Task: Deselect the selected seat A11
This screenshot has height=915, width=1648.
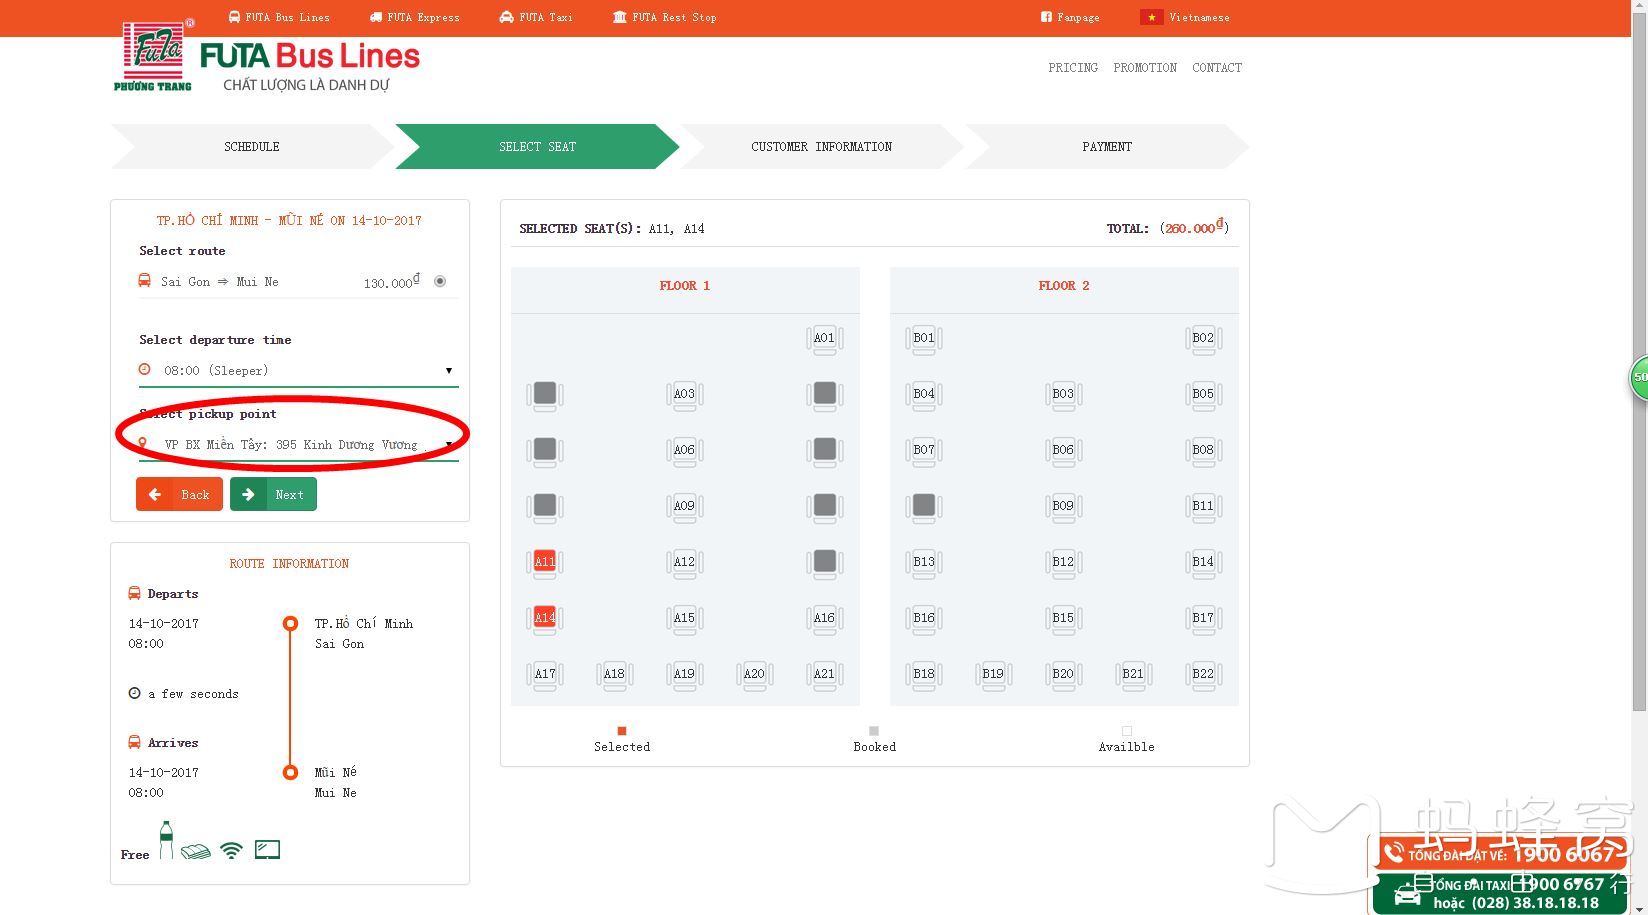Action: (545, 562)
